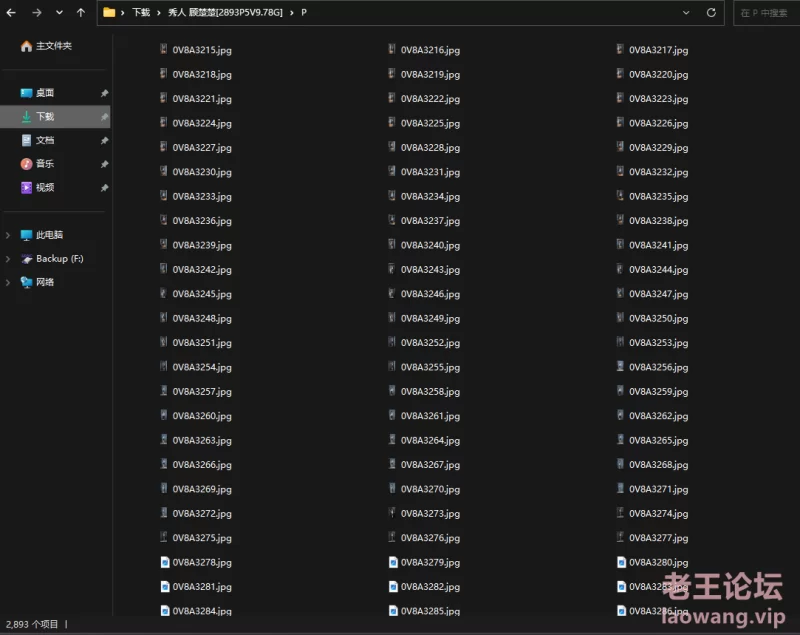Click the search box field

(766, 13)
